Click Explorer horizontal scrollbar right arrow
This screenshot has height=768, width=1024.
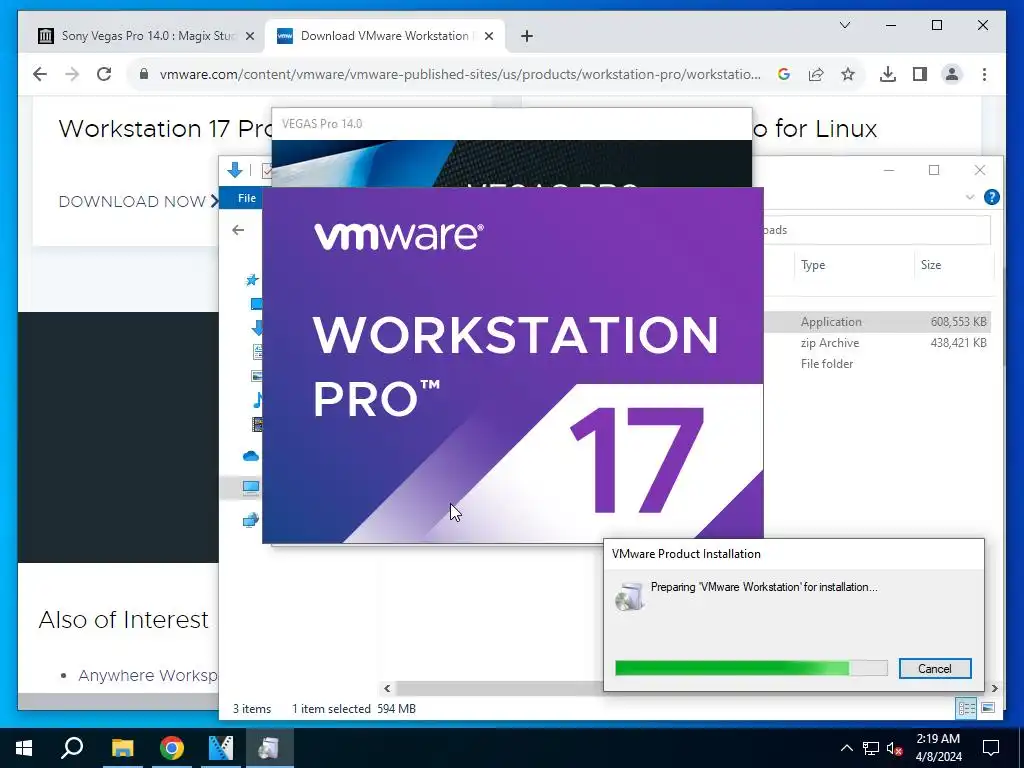(994, 688)
